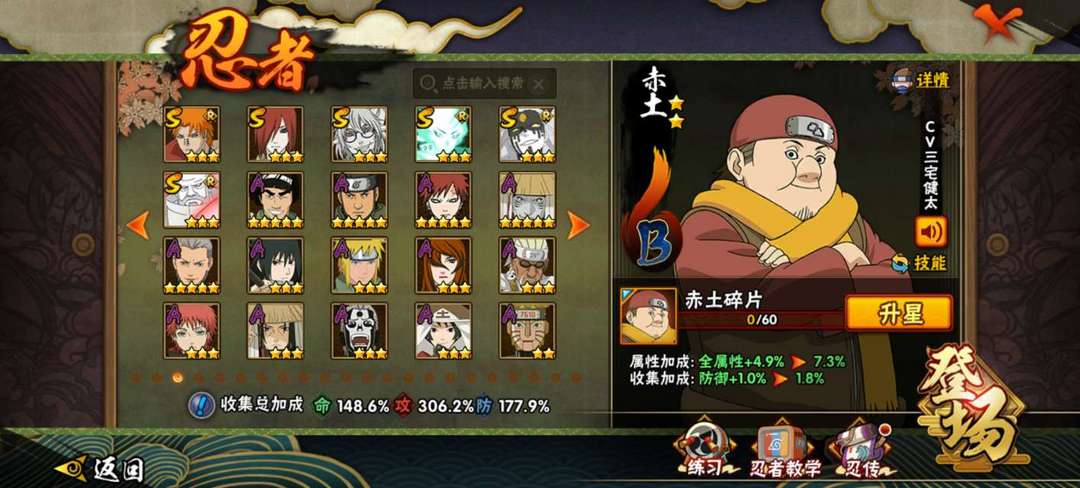Open the 忍传 ninja story icon

point(861,452)
